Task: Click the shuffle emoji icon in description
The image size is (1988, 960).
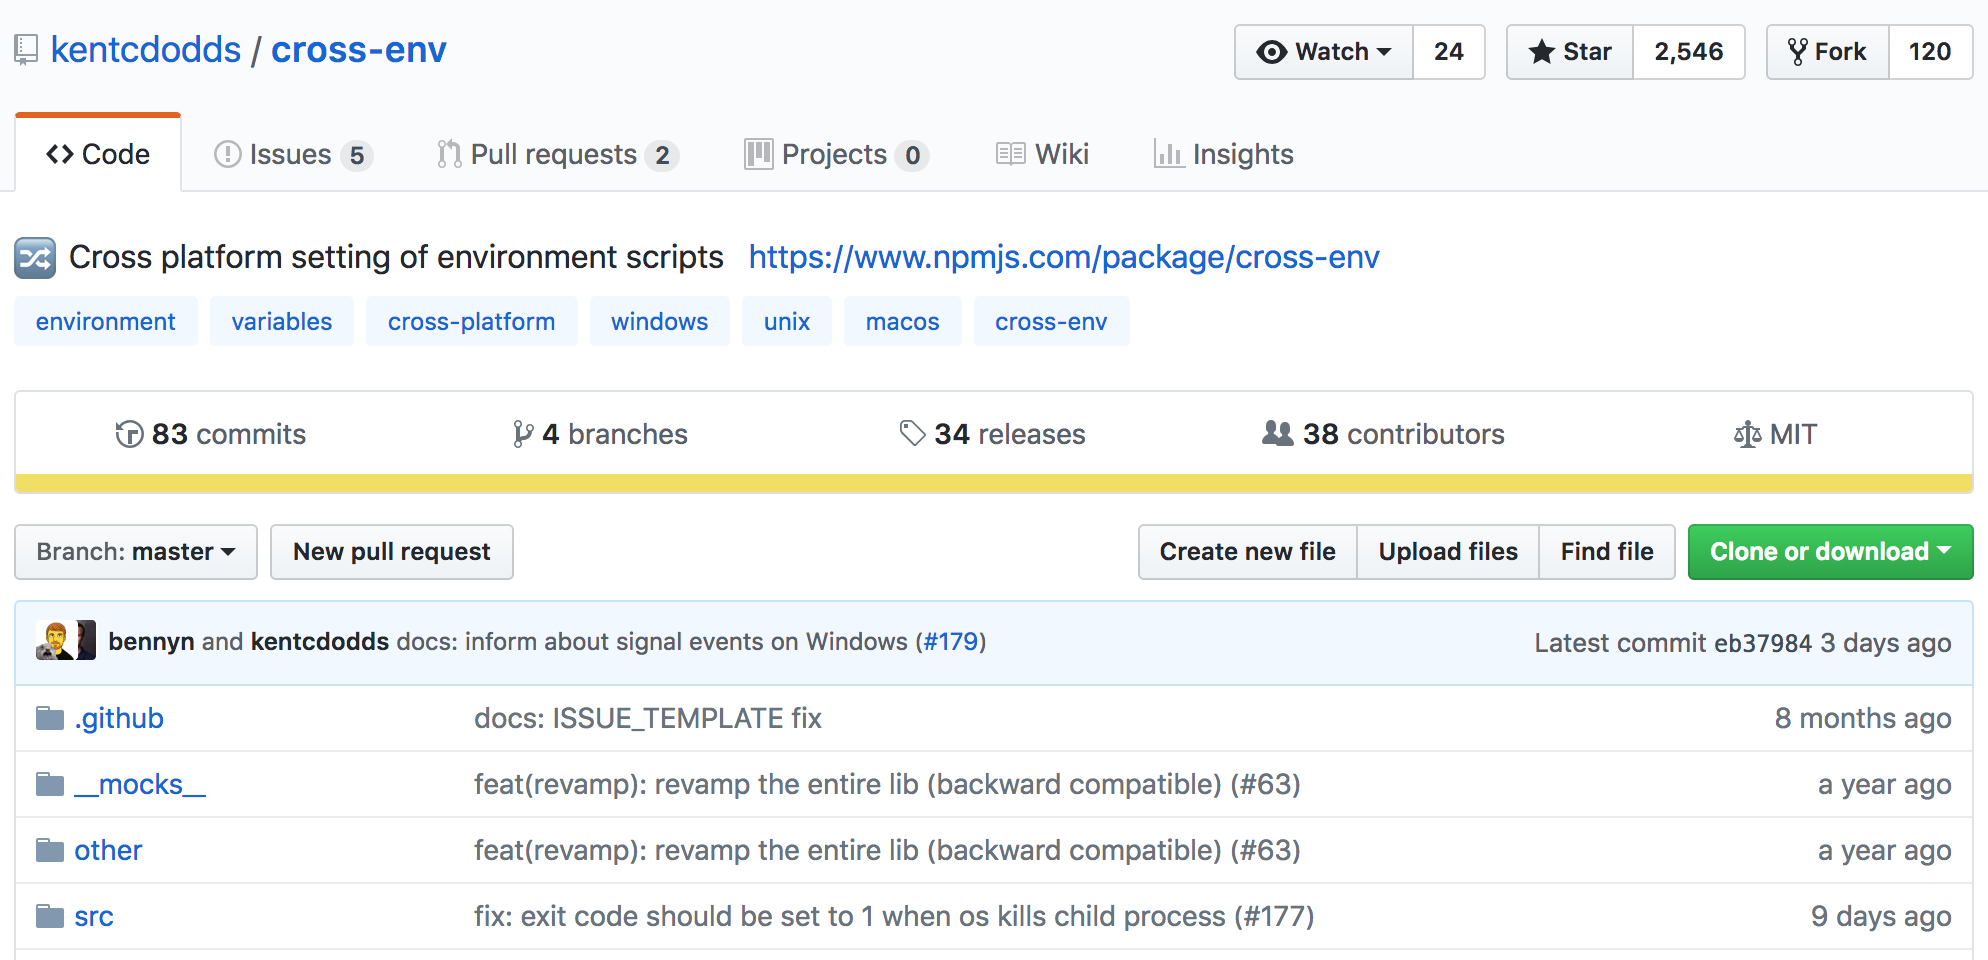Action: pos(35,258)
